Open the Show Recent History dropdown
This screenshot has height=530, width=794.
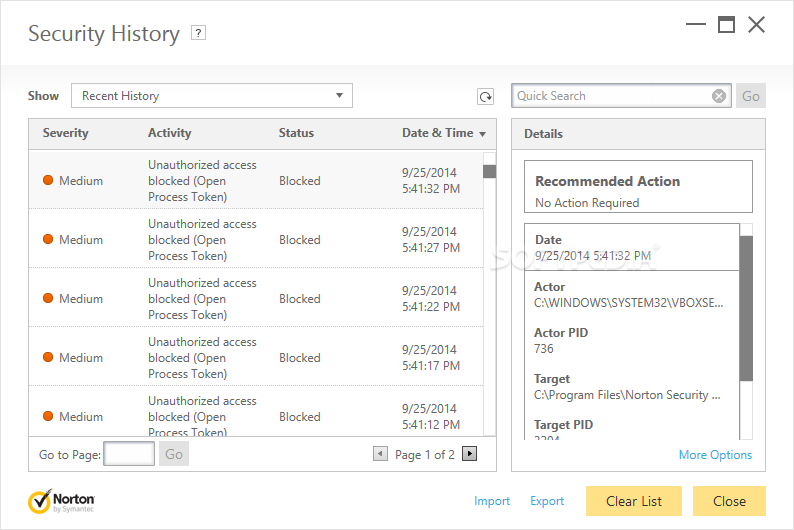coord(212,96)
